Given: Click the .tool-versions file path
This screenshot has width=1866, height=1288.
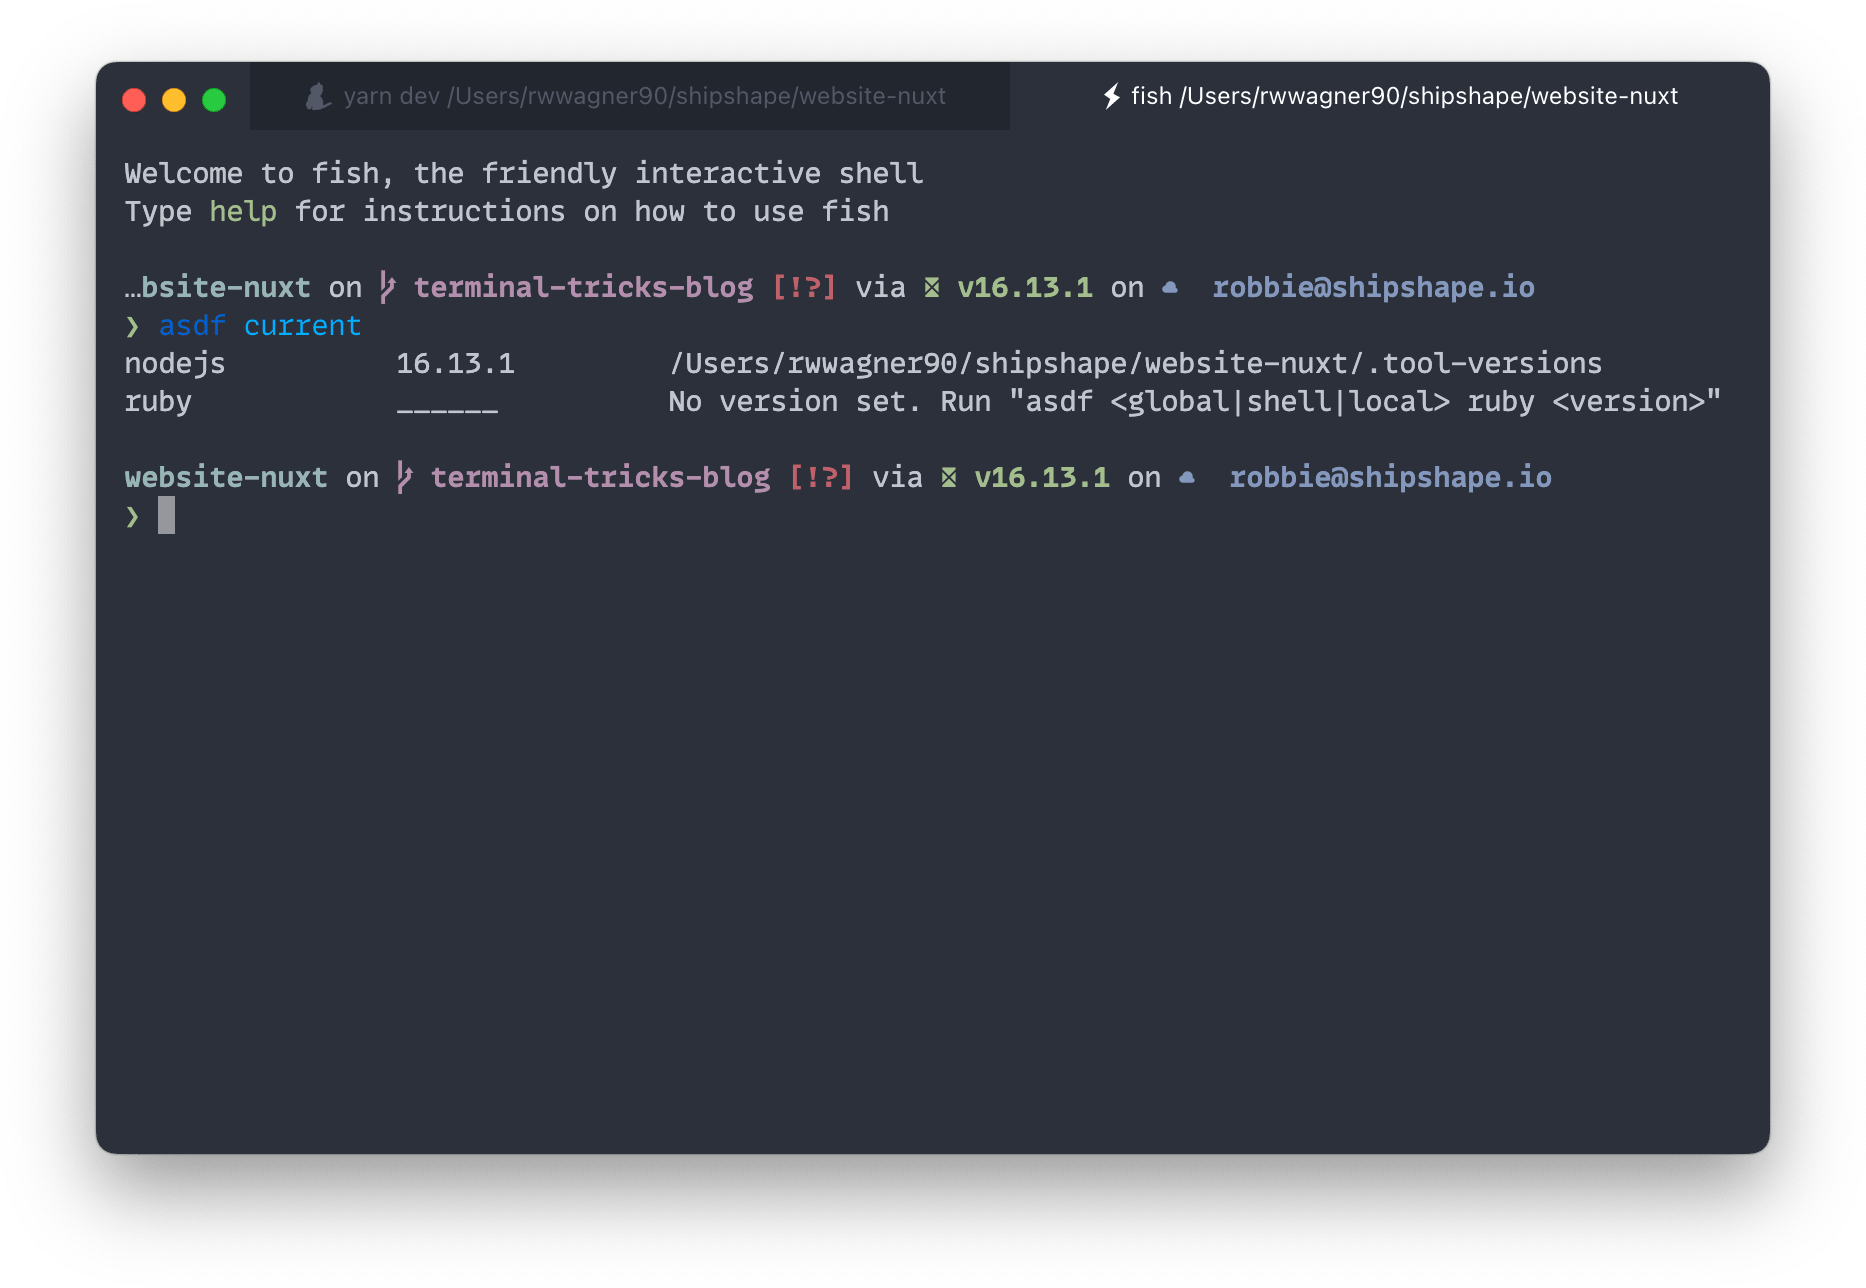Looking at the screenshot, I should tap(1135, 363).
